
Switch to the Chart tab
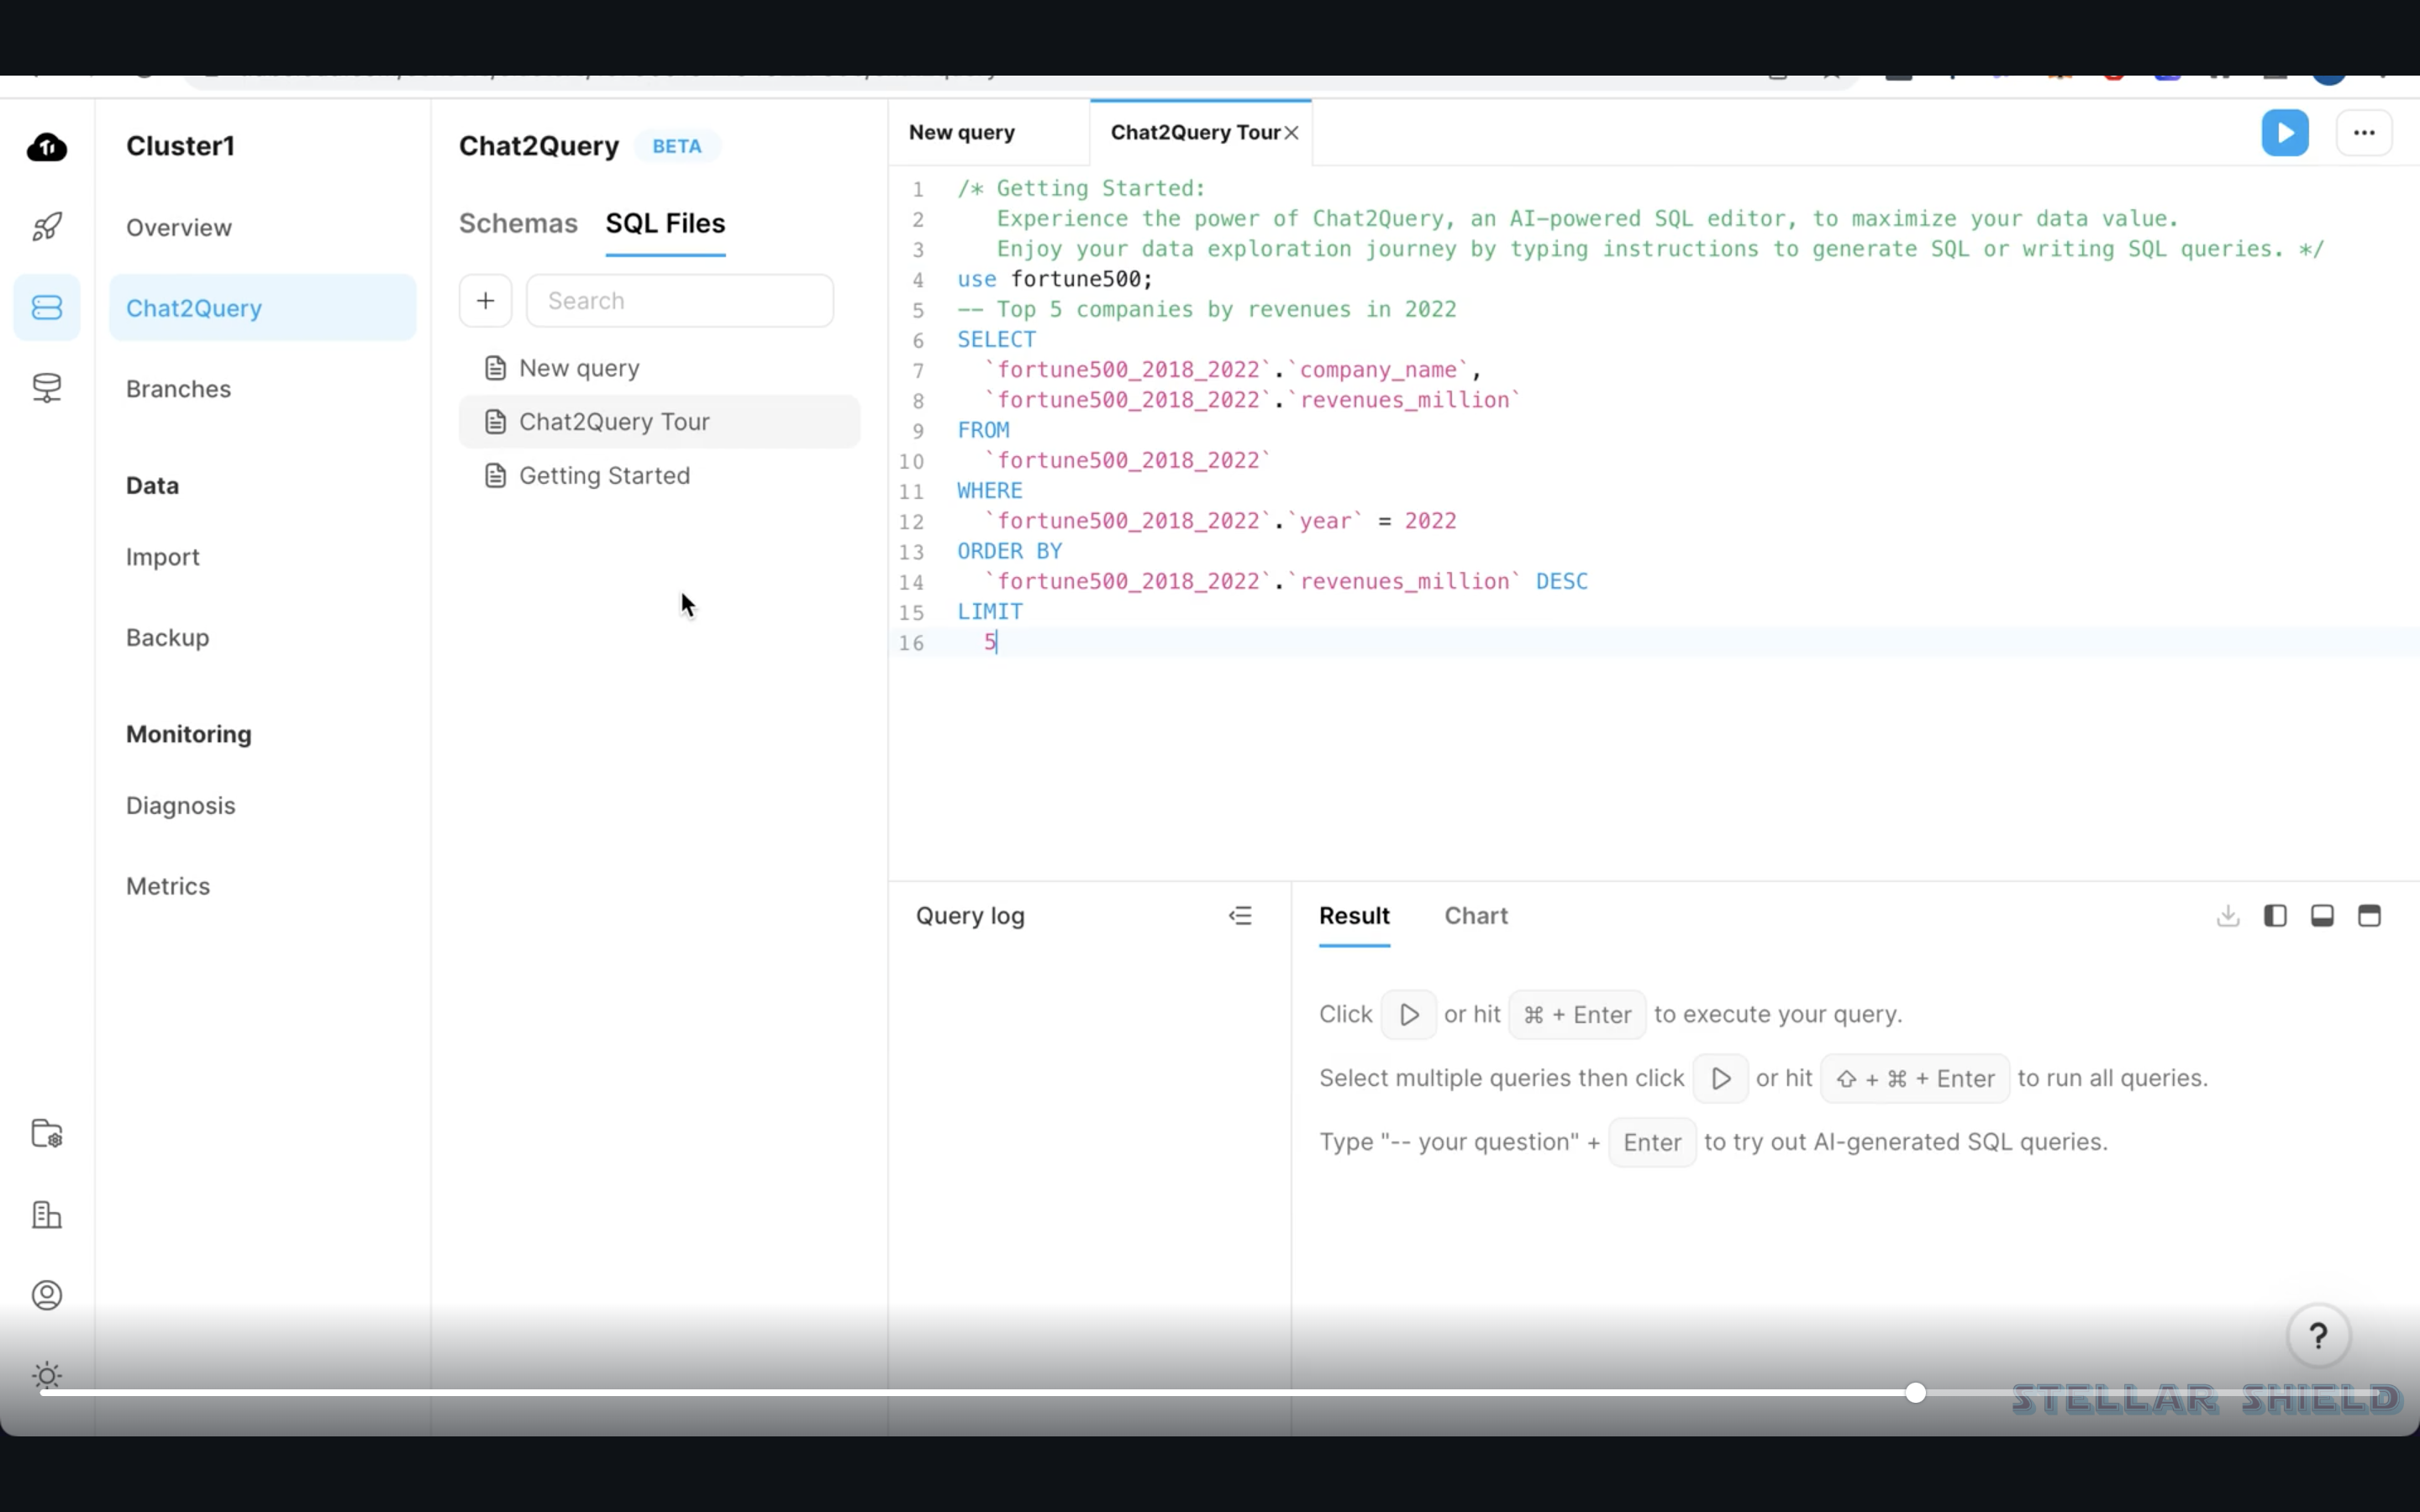pos(1475,915)
